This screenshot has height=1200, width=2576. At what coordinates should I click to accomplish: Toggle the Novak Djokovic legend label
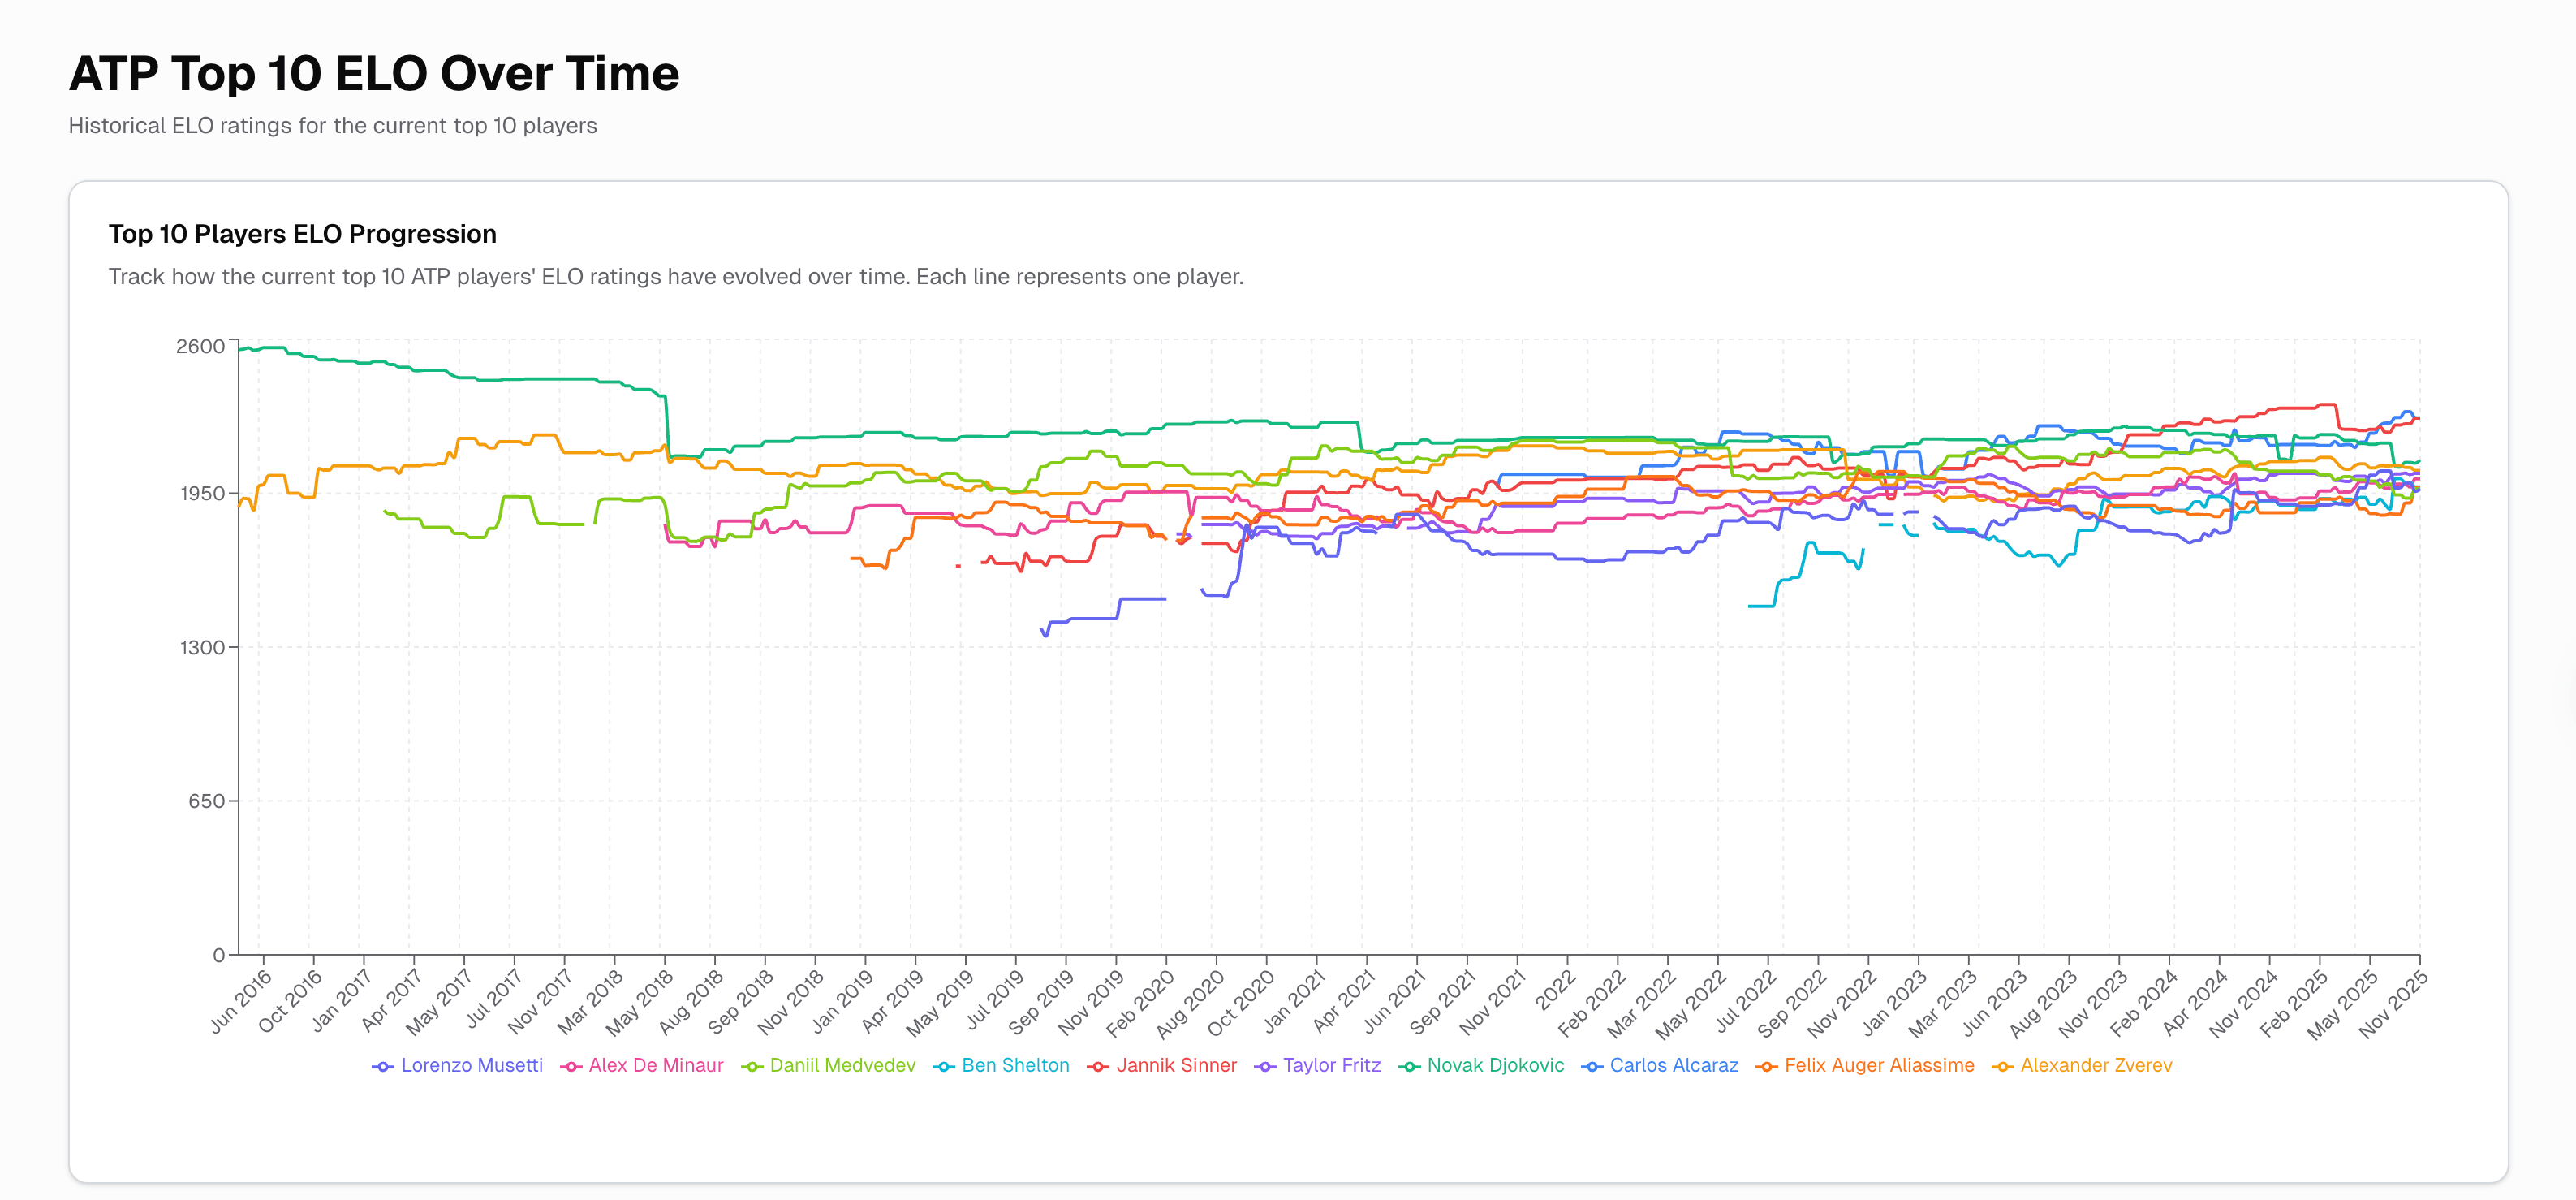1495,1066
